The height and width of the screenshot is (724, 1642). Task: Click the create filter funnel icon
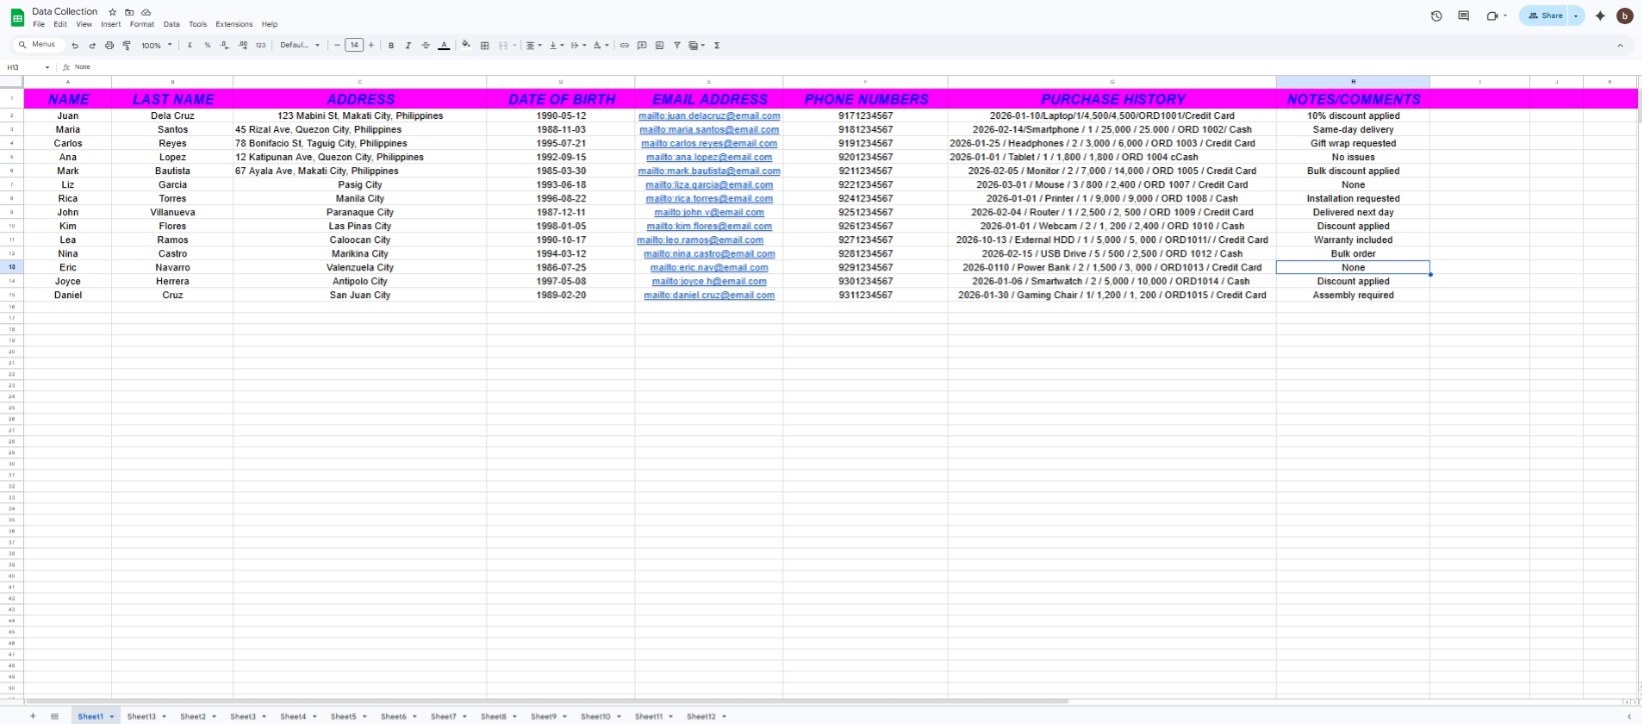click(x=677, y=45)
